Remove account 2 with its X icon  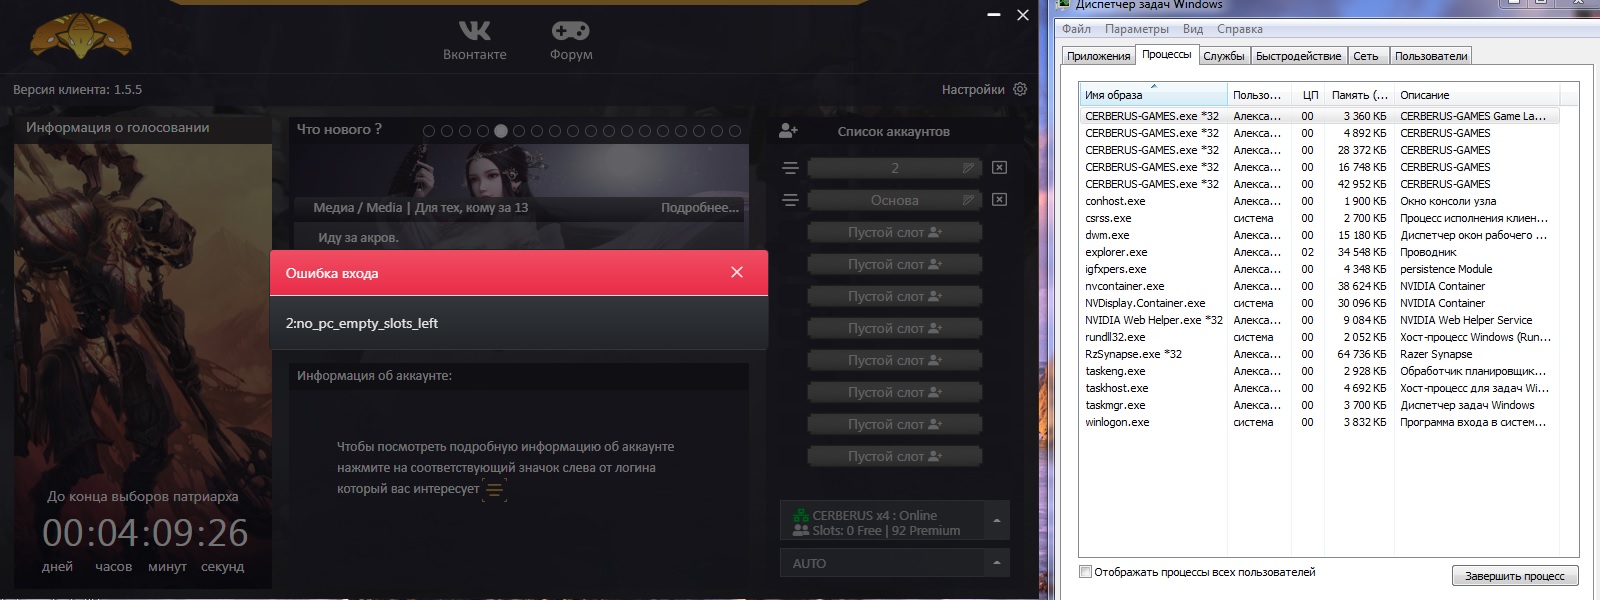[x=999, y=168]
